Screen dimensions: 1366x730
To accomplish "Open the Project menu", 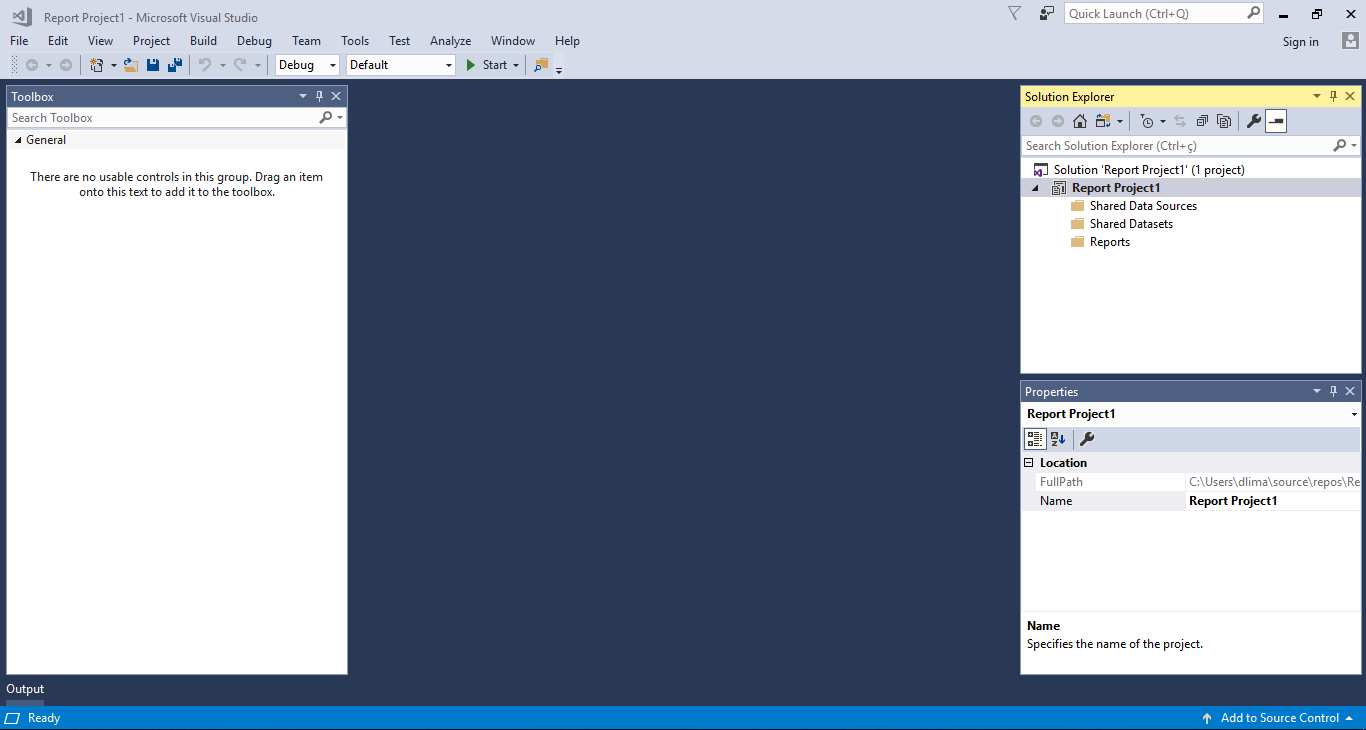I will click(151, 41).
